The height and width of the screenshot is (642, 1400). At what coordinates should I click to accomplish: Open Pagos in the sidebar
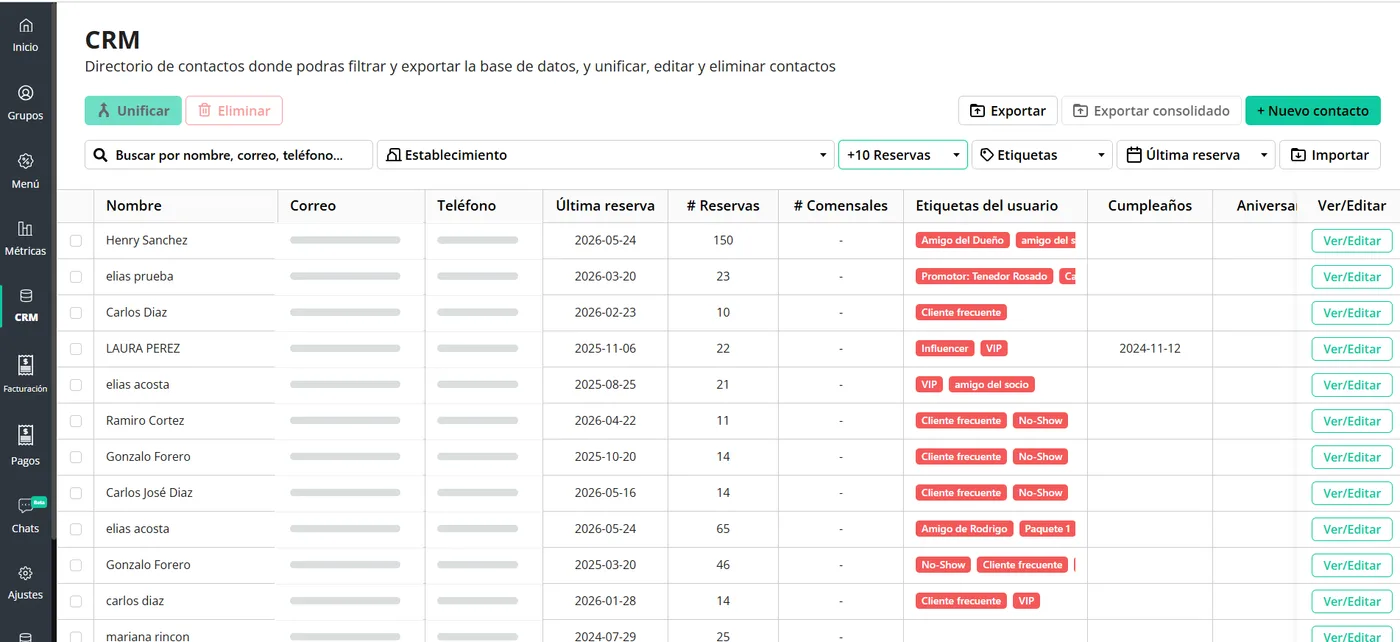(26, 445)
